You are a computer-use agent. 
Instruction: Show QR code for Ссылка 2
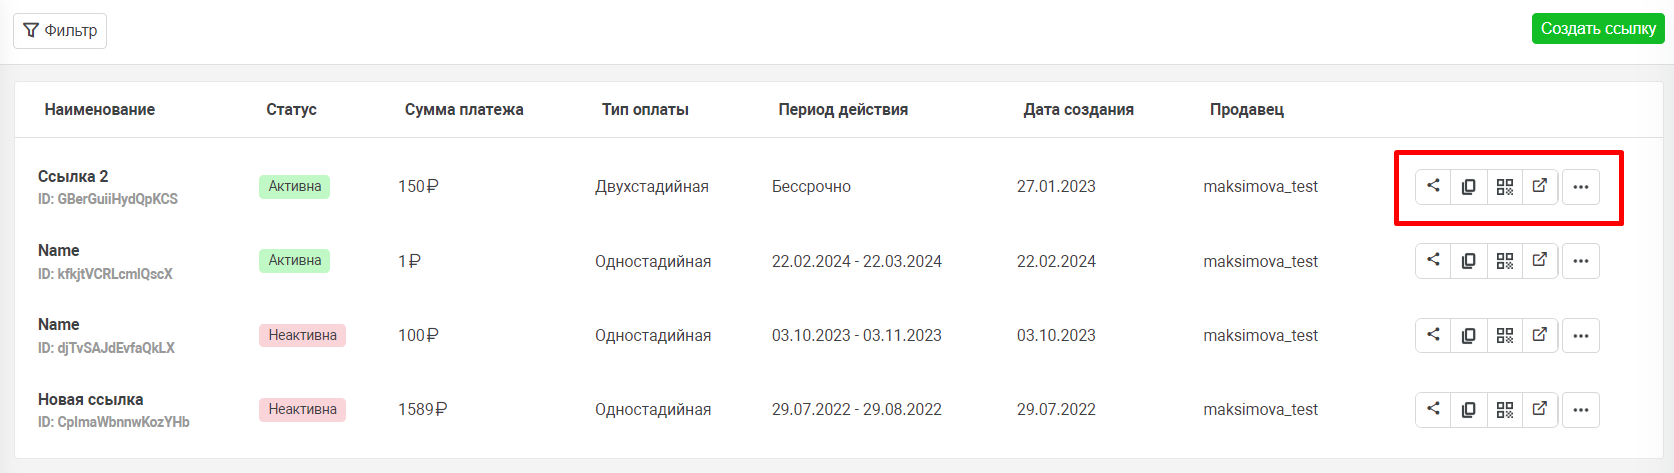(1505, 186)
